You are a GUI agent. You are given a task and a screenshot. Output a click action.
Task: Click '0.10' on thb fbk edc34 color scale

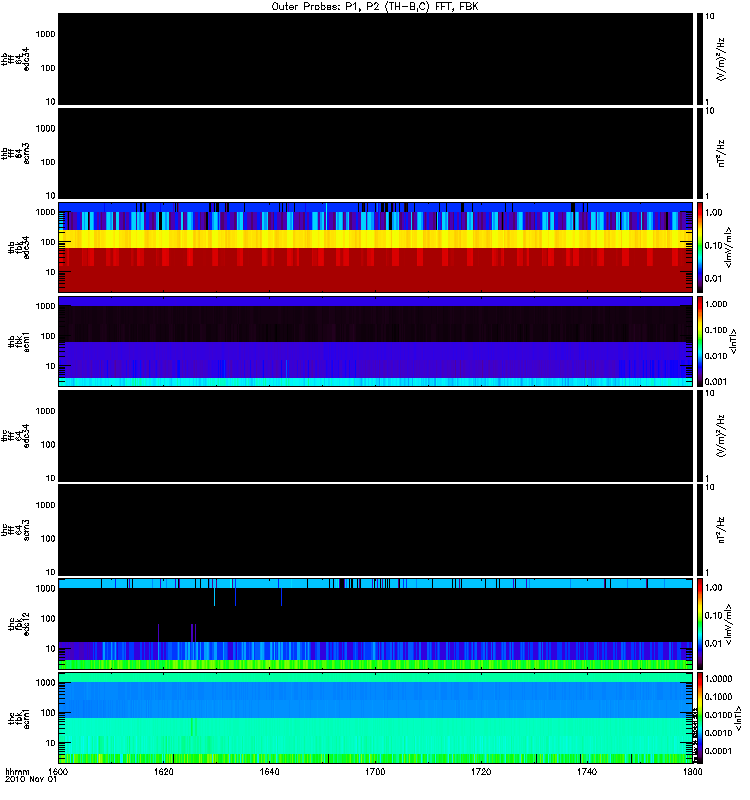714,245
